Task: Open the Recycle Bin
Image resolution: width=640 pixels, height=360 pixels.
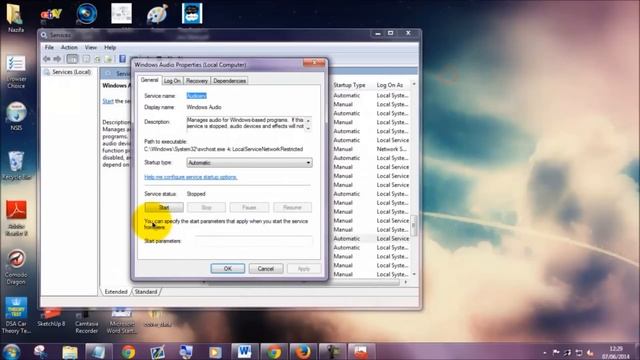Action: [x=16, y=166]
